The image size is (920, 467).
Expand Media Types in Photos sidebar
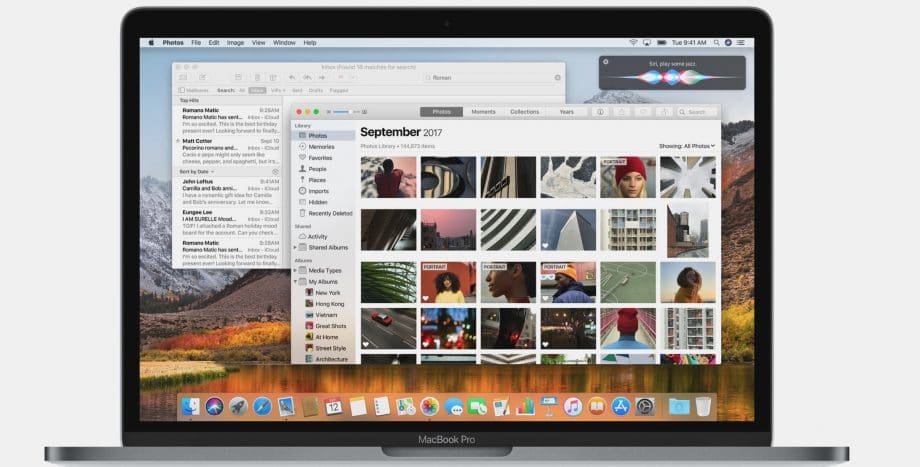coord(295,270)
